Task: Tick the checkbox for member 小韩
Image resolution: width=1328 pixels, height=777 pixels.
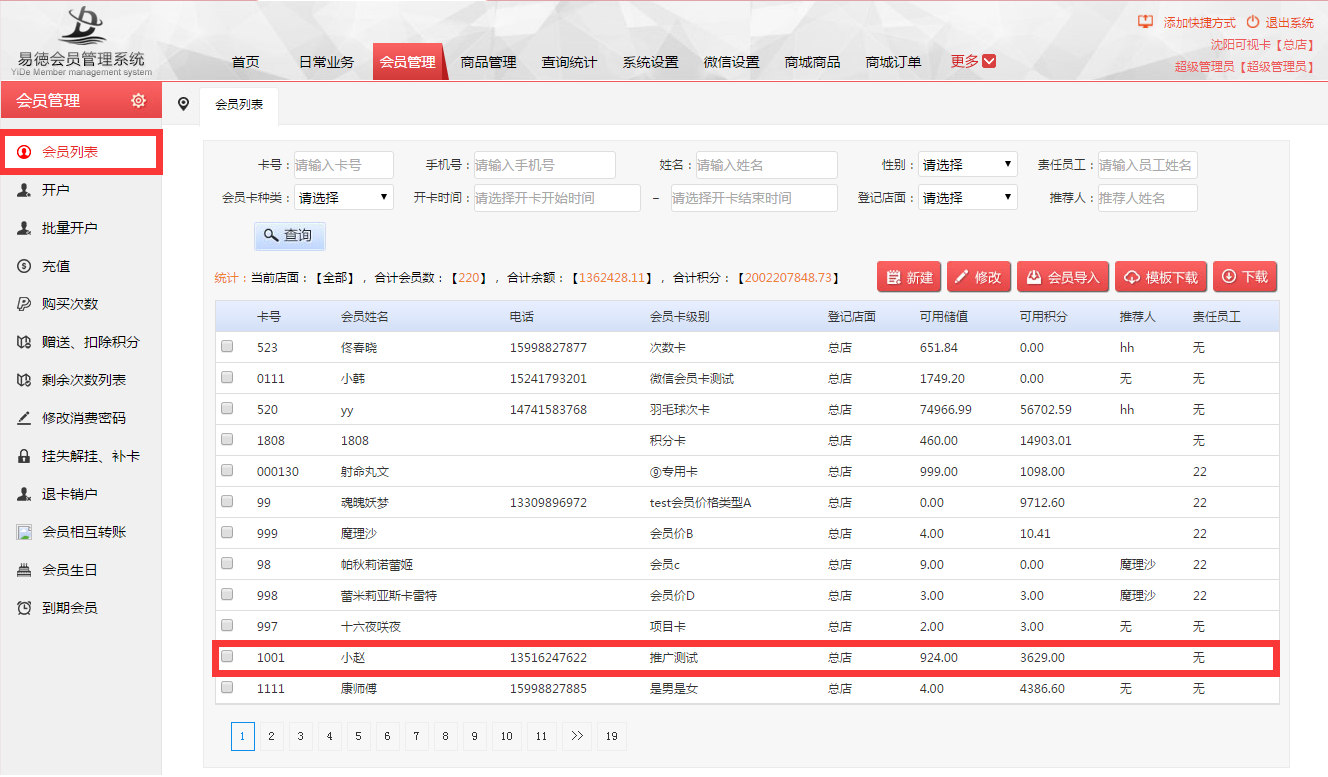Action: coord(227,378)
